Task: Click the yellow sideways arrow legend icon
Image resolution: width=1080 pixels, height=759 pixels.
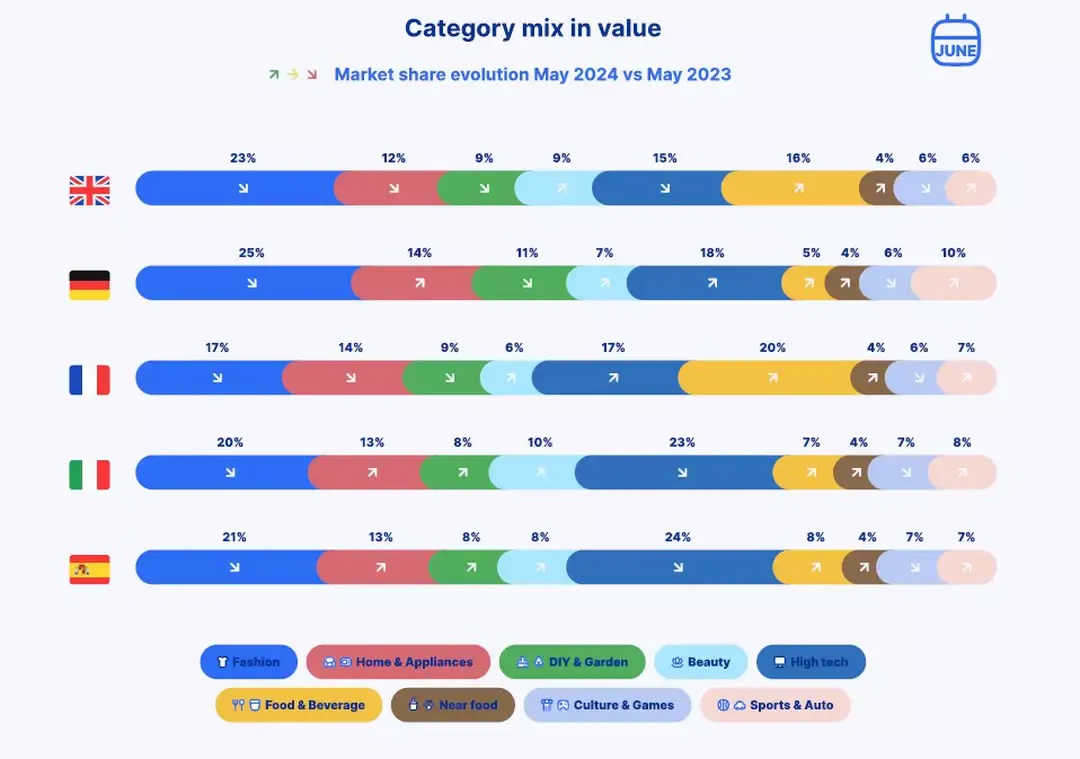Action: (x=293, y=74)
